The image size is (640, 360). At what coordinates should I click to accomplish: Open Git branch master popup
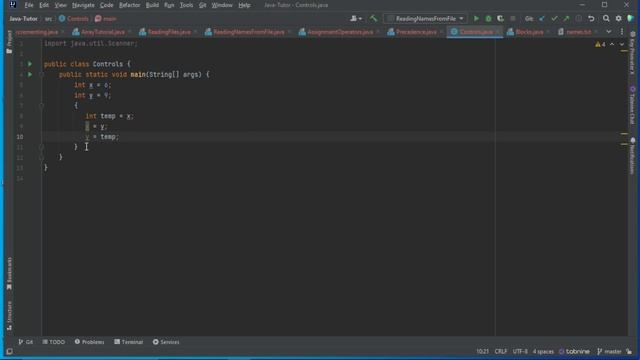tap(609, 351)
